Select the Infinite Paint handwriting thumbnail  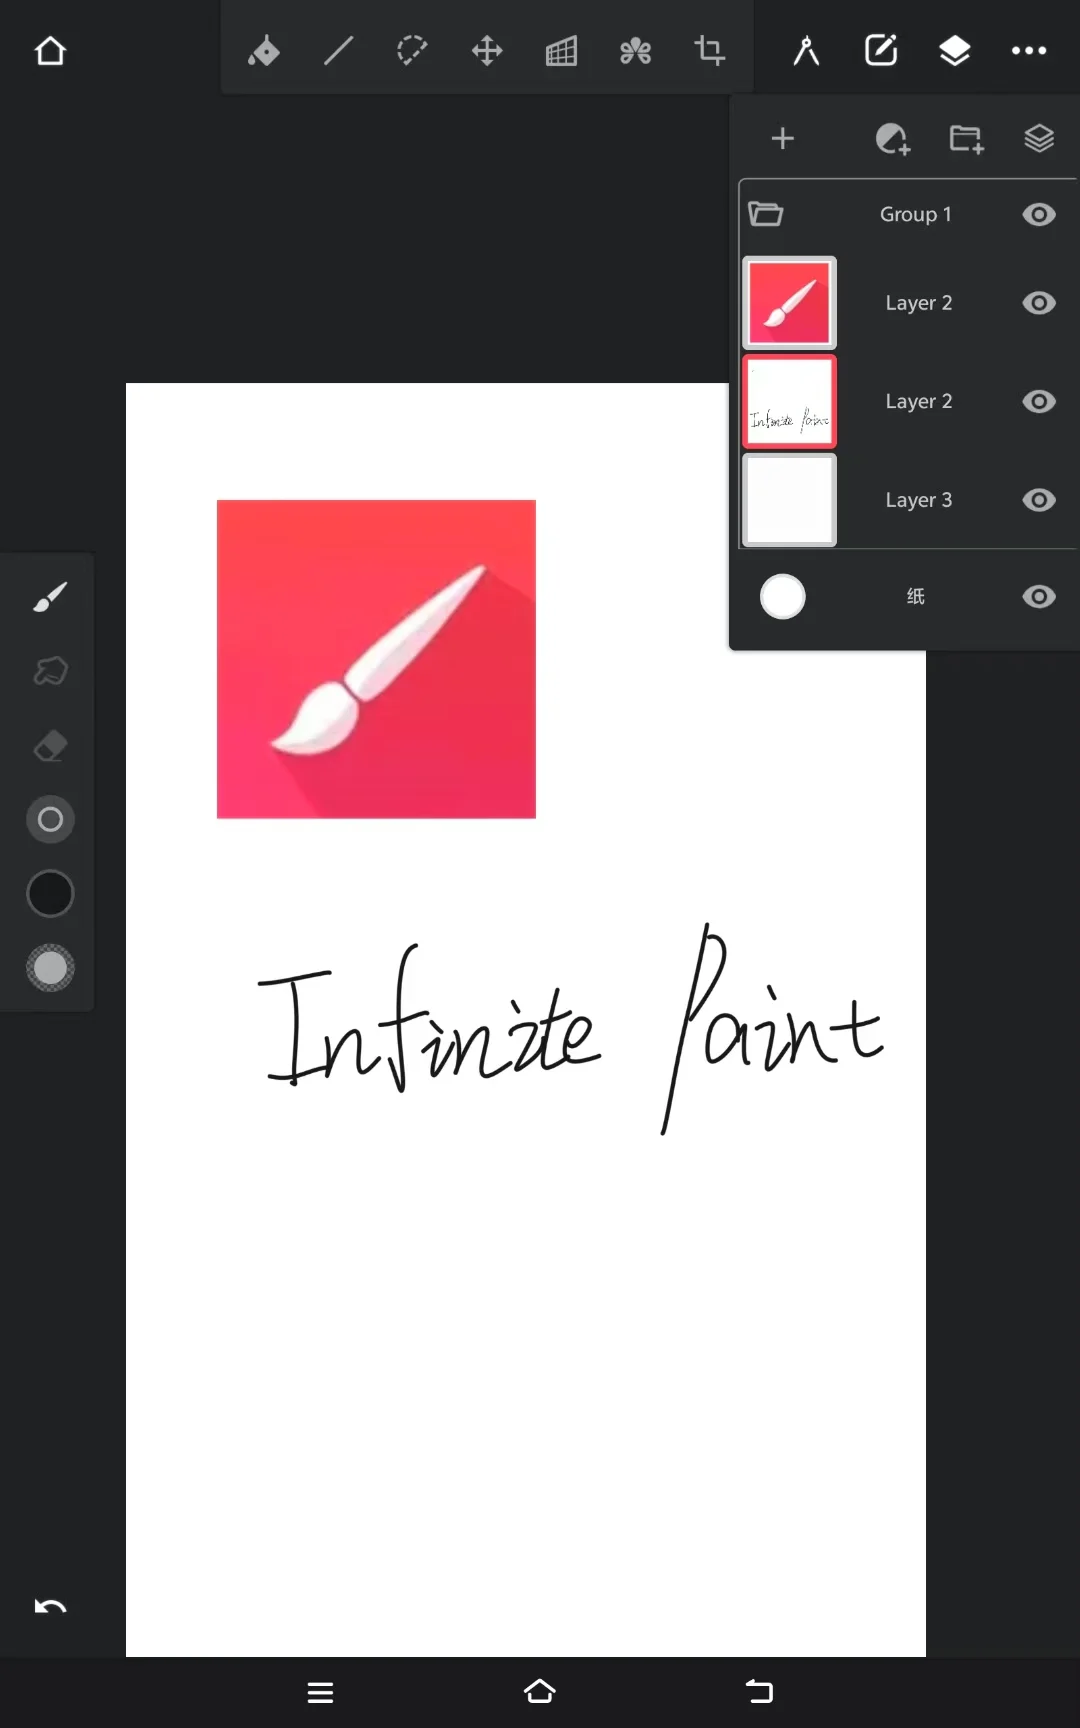[x=789, y=401]
